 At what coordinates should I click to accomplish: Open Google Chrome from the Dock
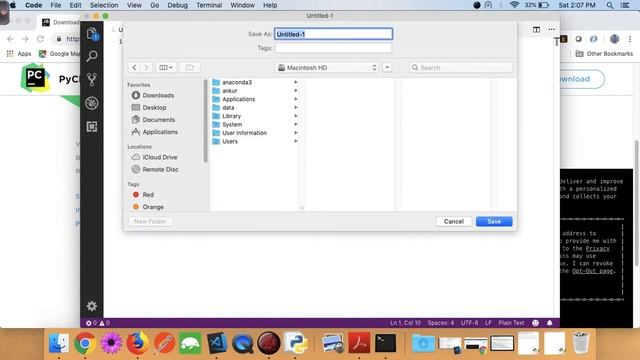coord(85,343)
